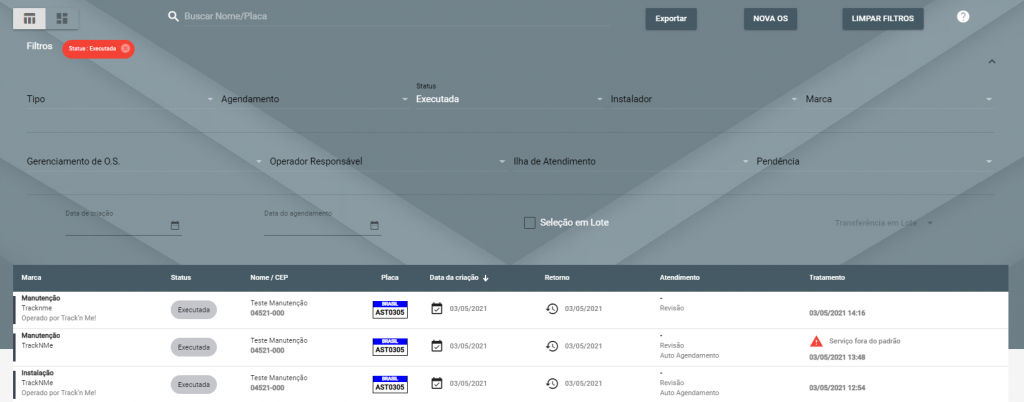Open calendar for Data de criação
The image size is (1024, 402).
click(174, 226)
